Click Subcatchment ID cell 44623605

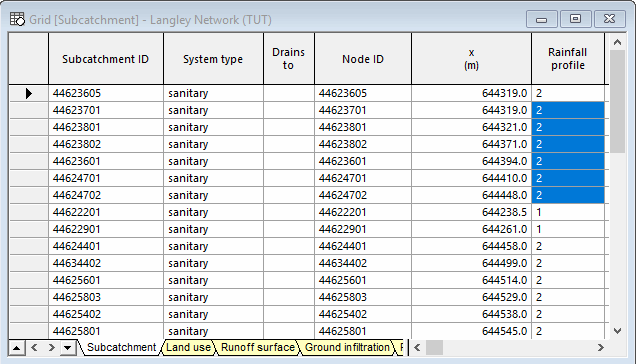point(106,93)
